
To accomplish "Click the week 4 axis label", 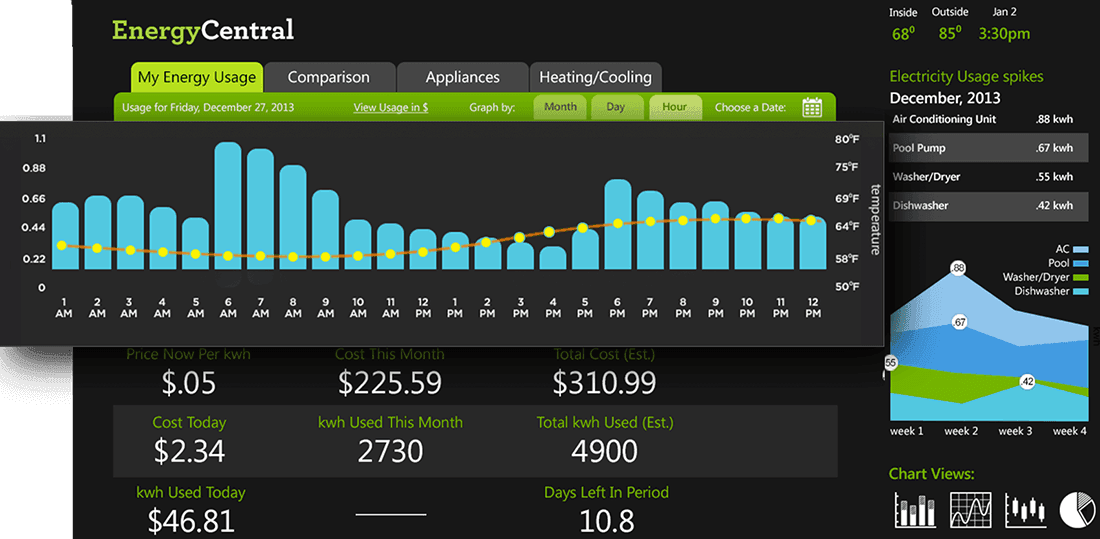I will 1071,431.
